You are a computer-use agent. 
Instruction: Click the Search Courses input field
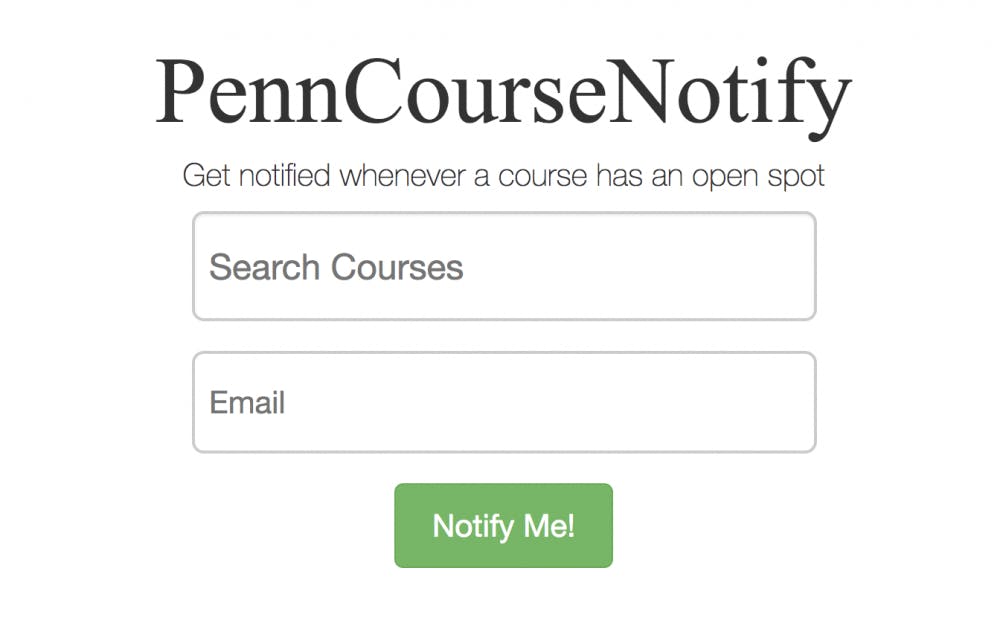pyautogui.click(x=503, y=267)
